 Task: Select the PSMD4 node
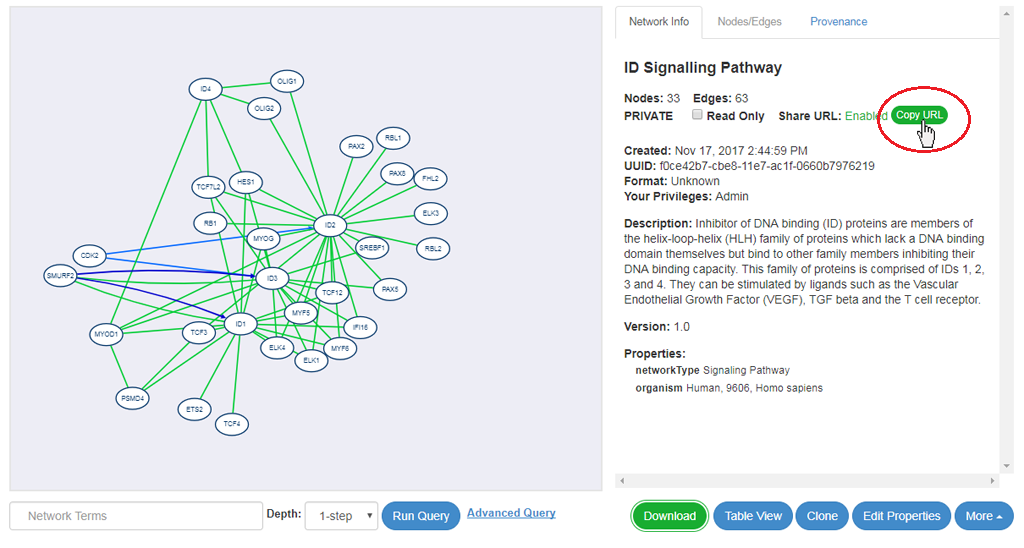click(133, 398)
